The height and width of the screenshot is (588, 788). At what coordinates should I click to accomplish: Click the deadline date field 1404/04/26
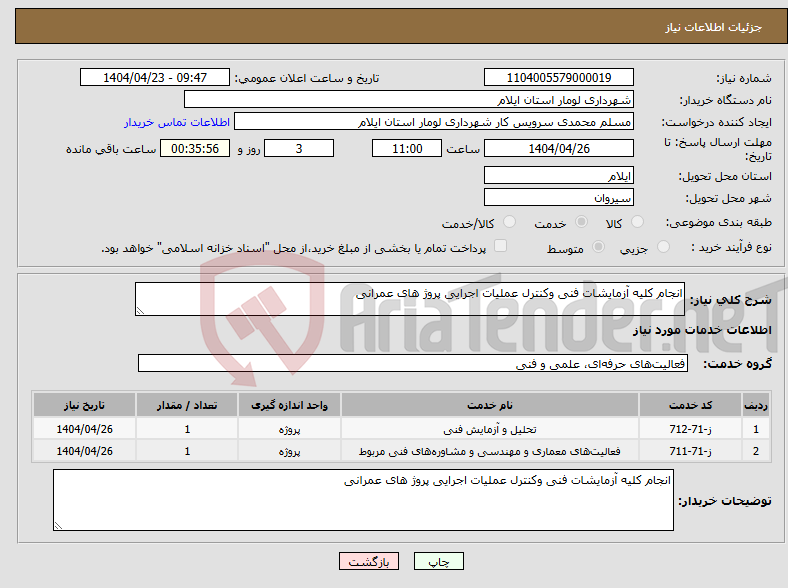558,148
